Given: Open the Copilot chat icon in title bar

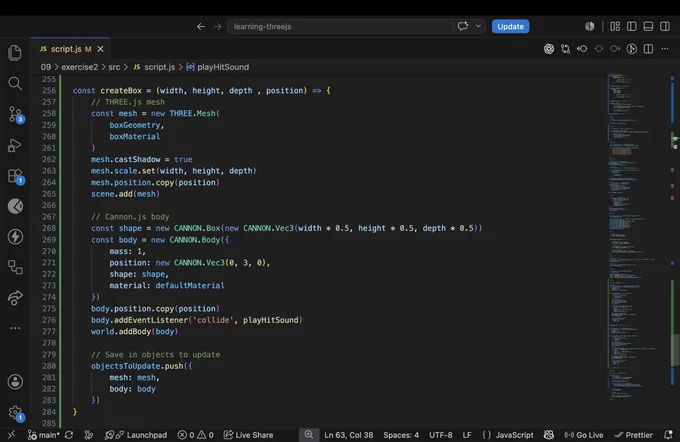Looking at the screenshot, I should click(x=463, y=26).
